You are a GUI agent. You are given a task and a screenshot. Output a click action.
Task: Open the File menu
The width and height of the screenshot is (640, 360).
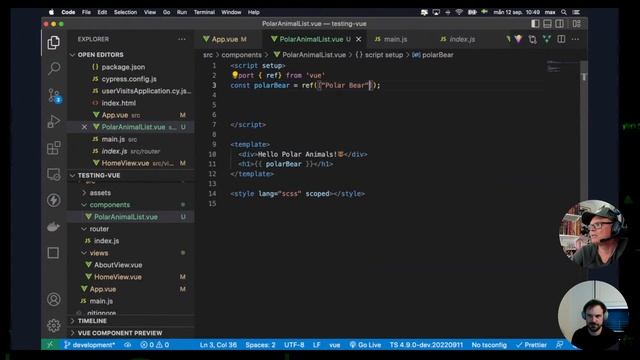[x=86, y=12]
